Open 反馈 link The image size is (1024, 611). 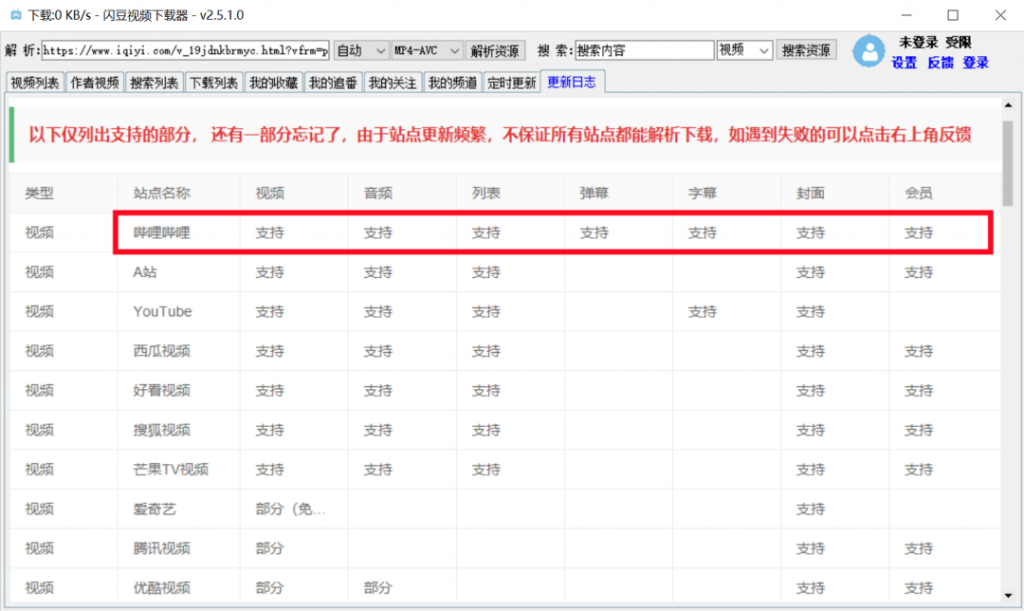point(940,63)
